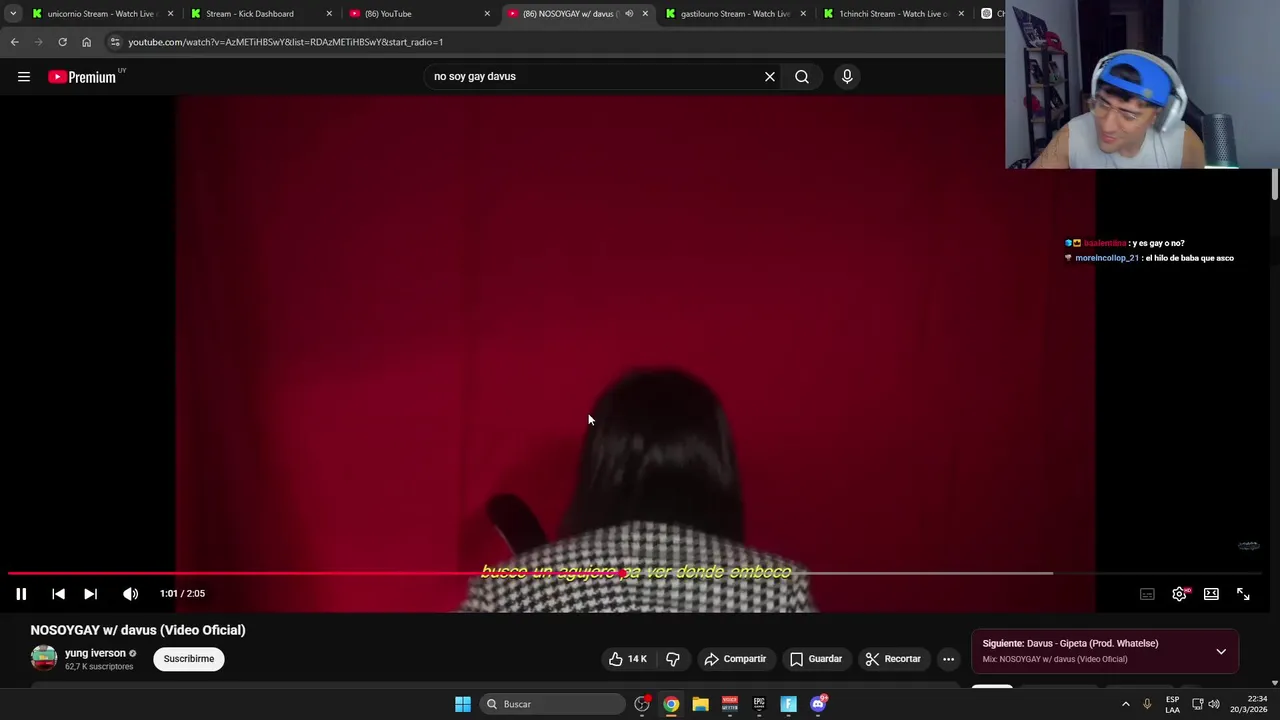The width and height of the screenshot is (1280, 720).
Task: Enter fullscreen on the video player
Action: point(1243,594)
